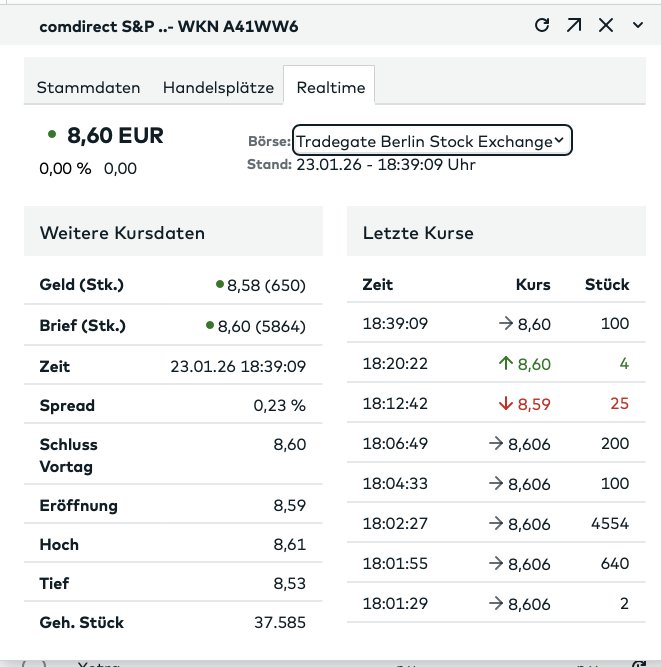Switch to the Stammdaten tab
Image resolution: width=661 pixels, height=667 pixels.
88,87
